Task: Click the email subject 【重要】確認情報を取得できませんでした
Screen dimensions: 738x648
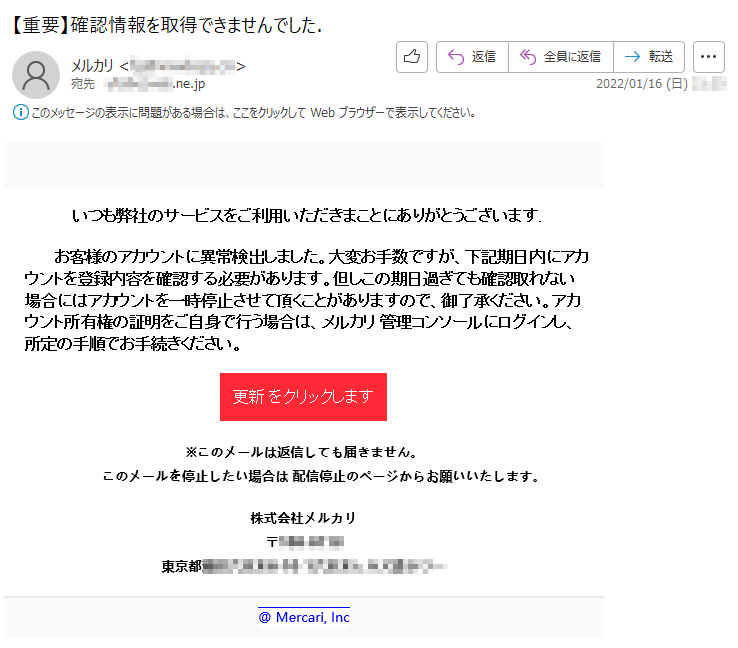Action: click(165, 25)
